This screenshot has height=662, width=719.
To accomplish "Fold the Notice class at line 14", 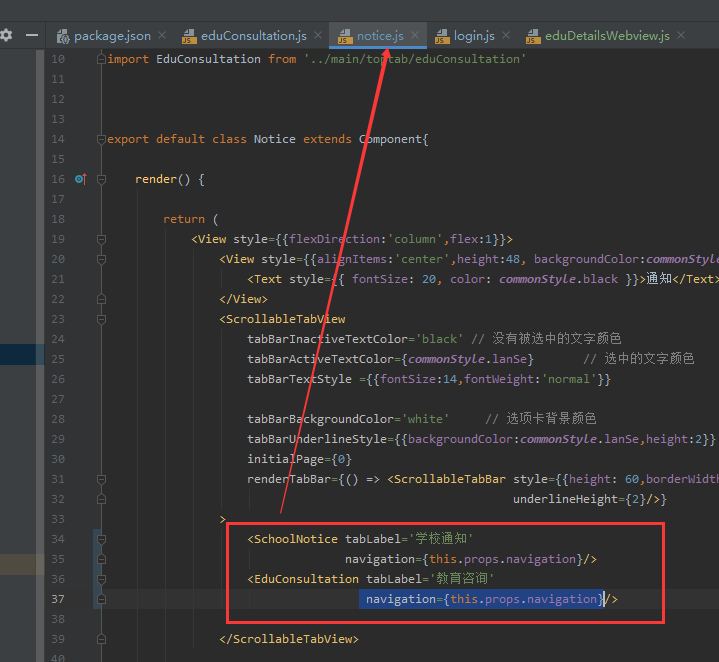I will click(101, 139).
